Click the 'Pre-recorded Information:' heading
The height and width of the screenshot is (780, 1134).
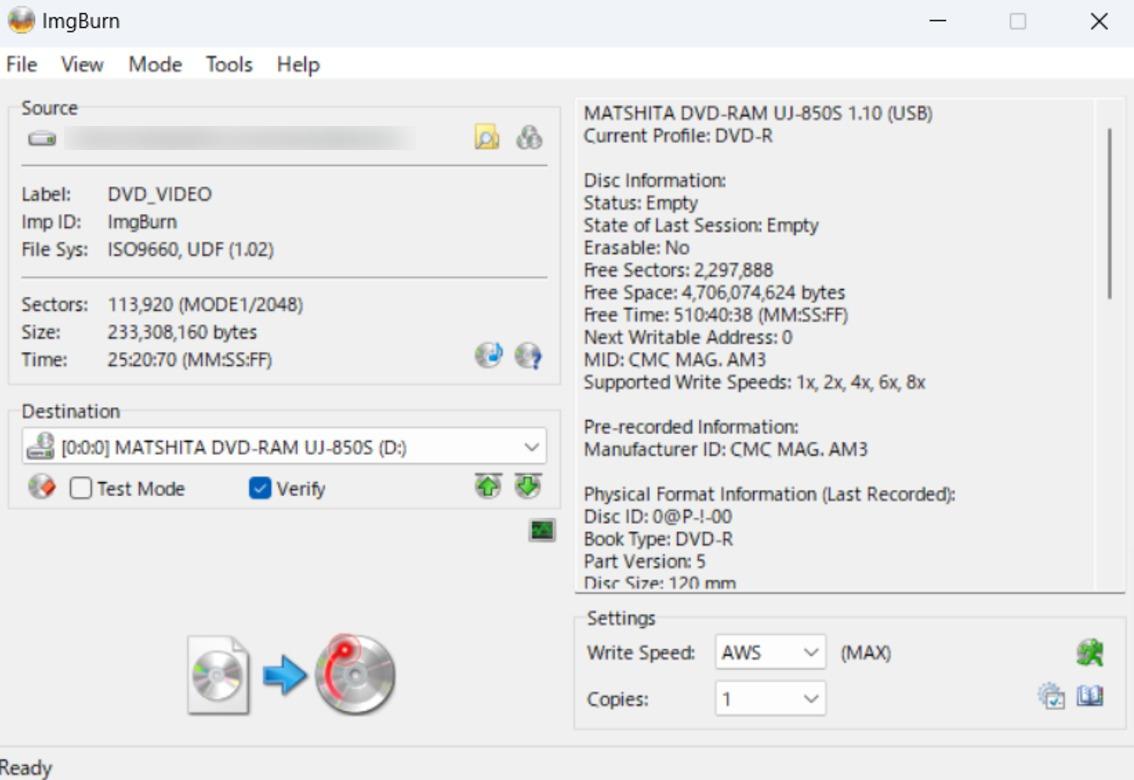pos(691,427)
